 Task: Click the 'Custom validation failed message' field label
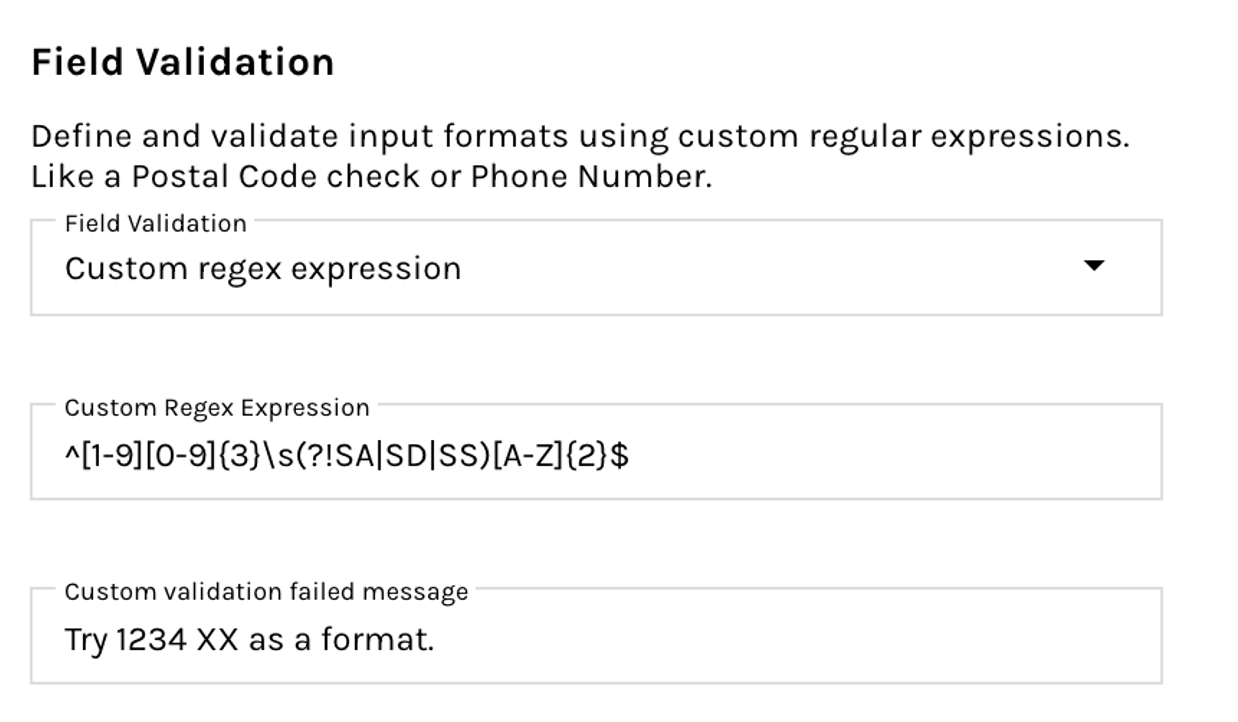tap(266, 592)
